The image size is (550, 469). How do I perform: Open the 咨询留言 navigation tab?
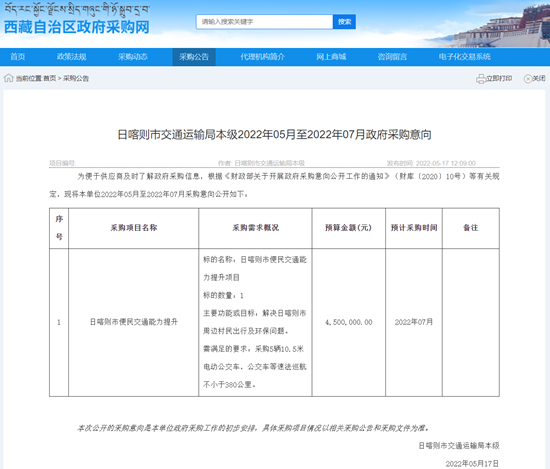click(x=392, y=57)
